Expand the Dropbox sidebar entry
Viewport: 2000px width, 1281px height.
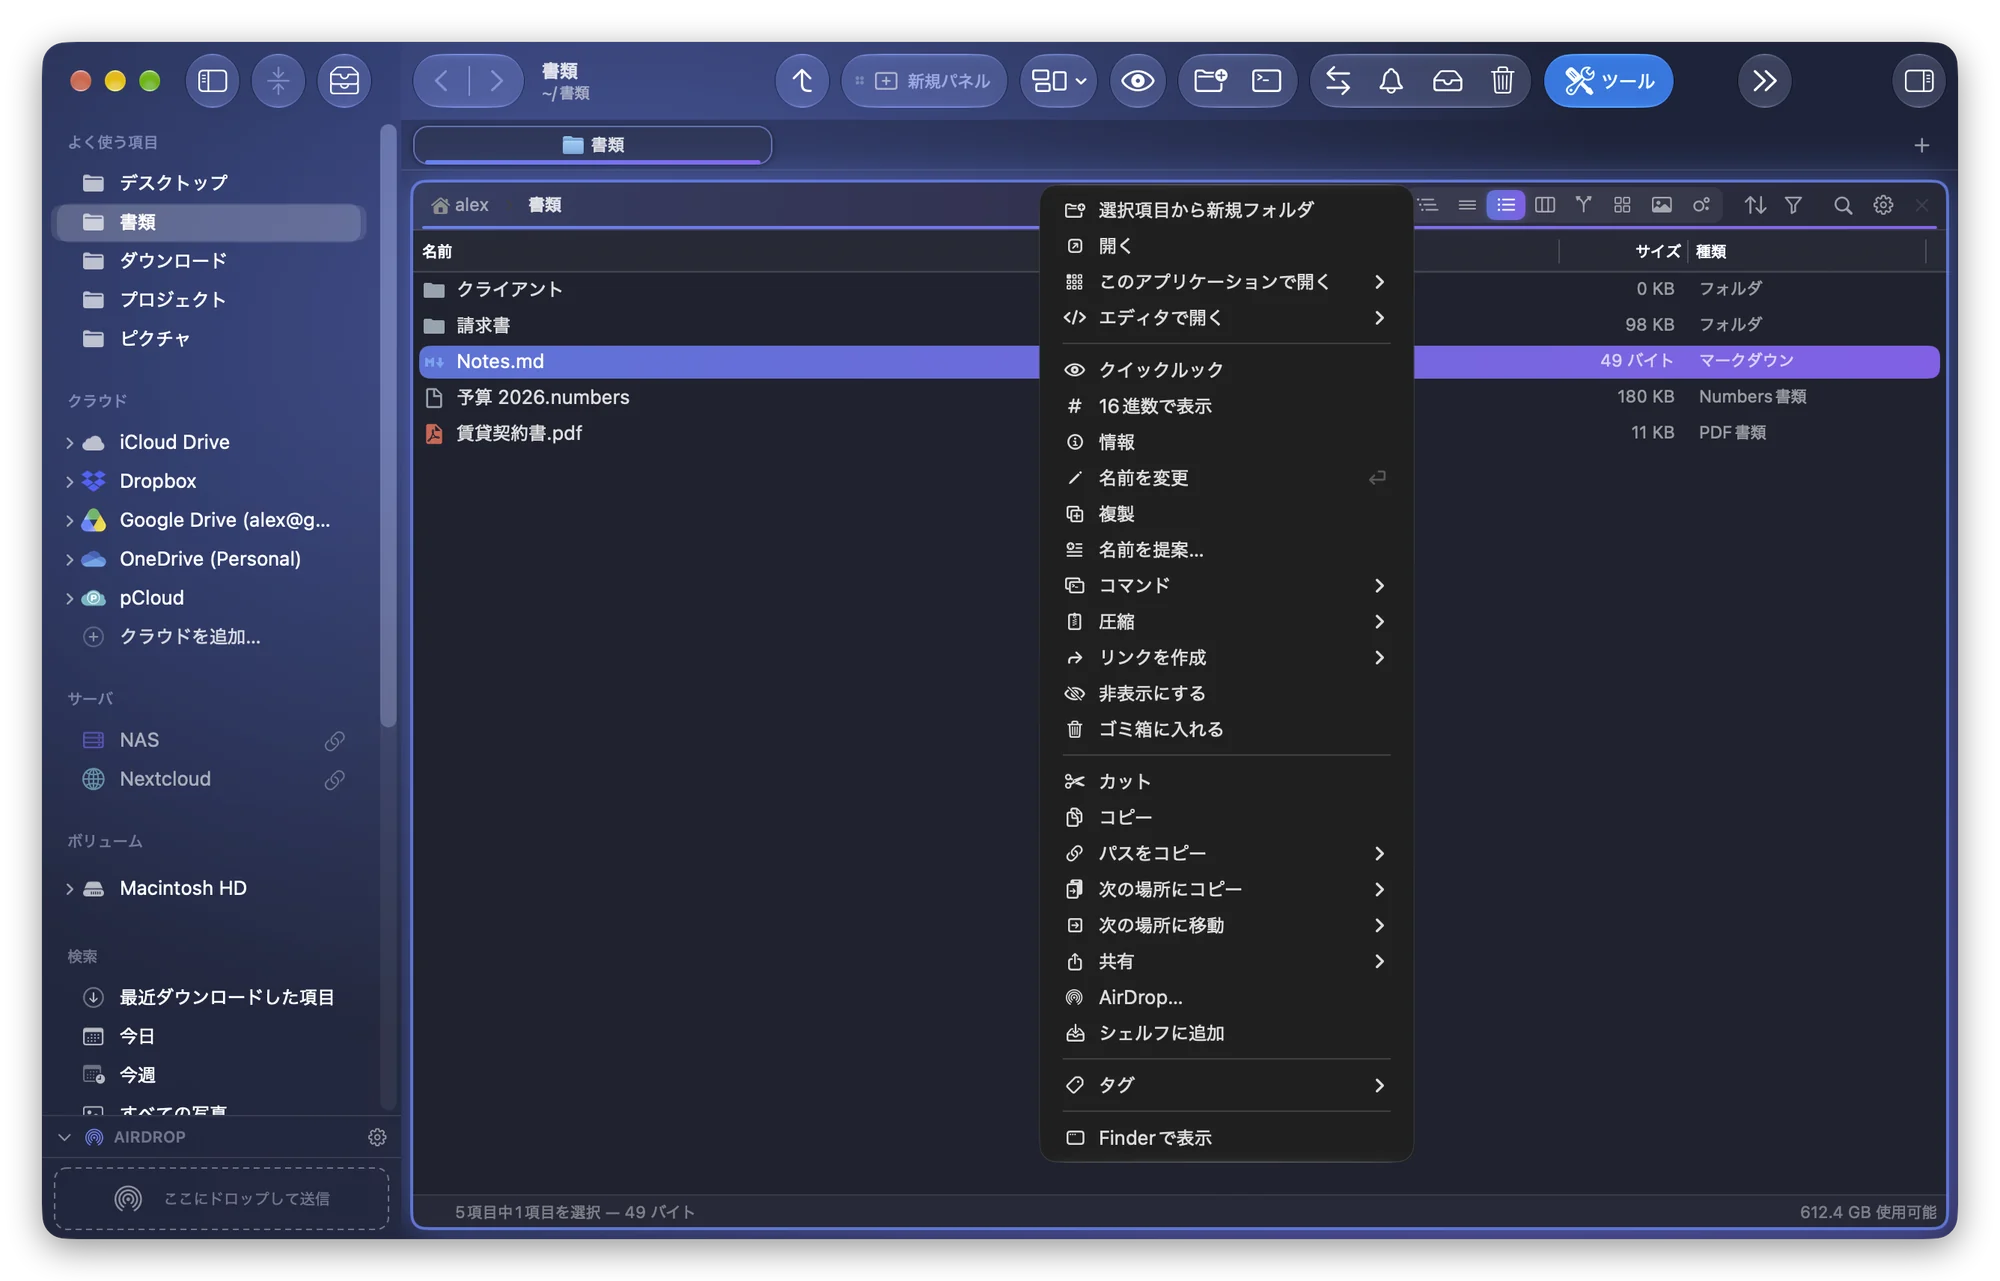point(69,481)
